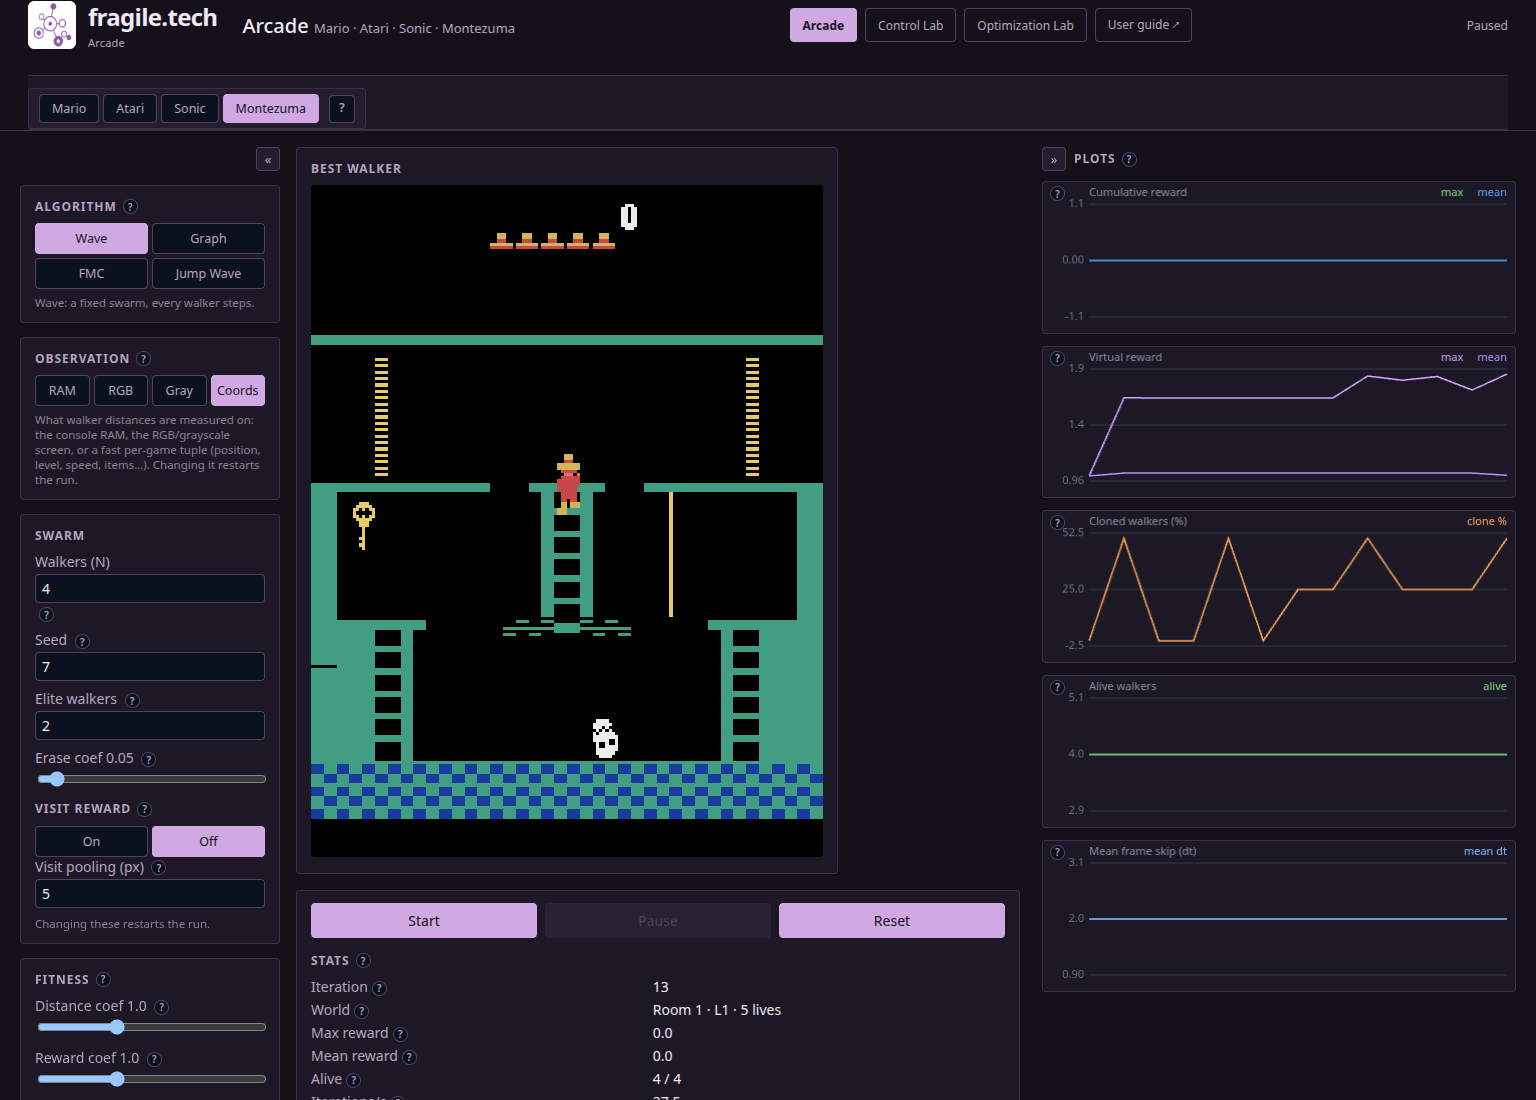Image resolution: width=1536 pixels, height=1100 pixels.
Task: Click the Erase coef help icon
Action: [x=148, y=759]
